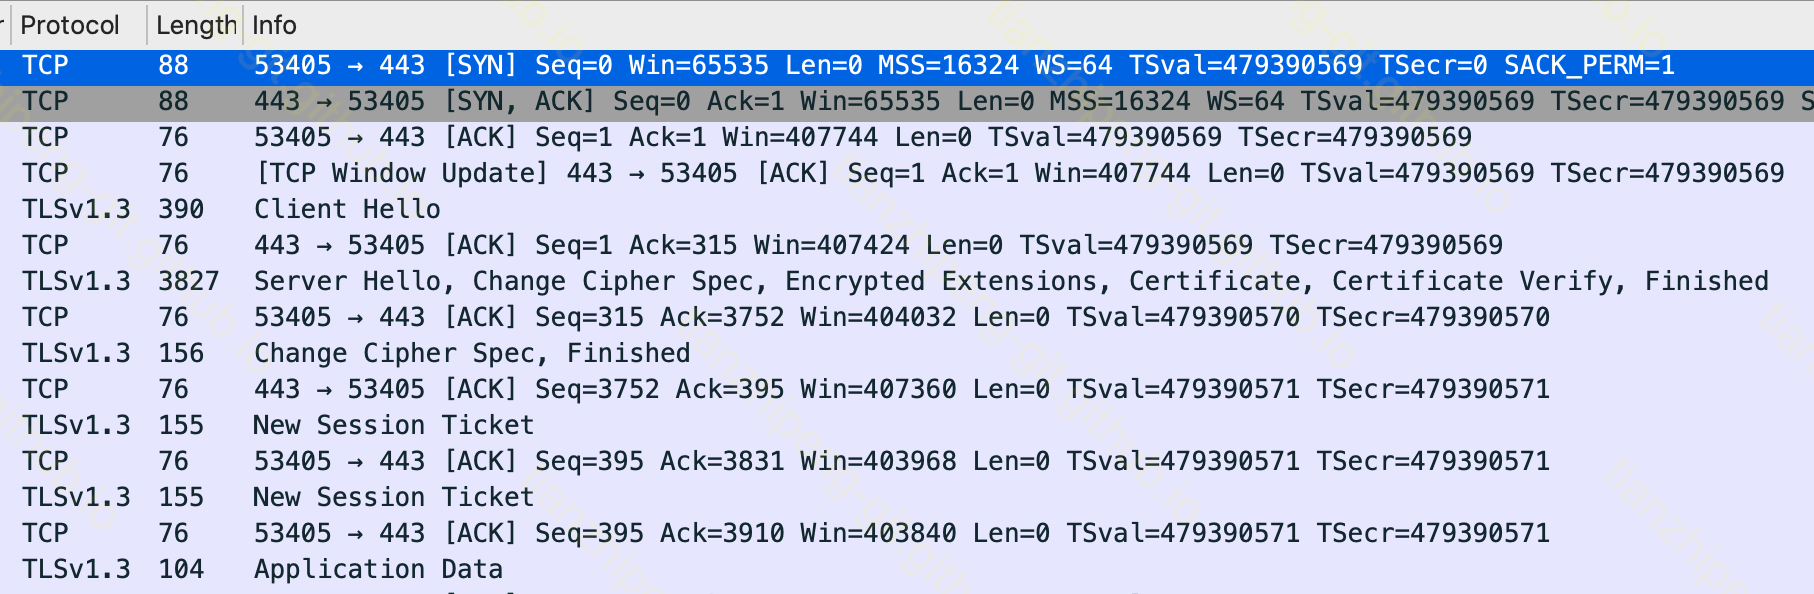The image size is (1814, 594).
Task: Click the Protocol column header
Action: coord(70,25)
